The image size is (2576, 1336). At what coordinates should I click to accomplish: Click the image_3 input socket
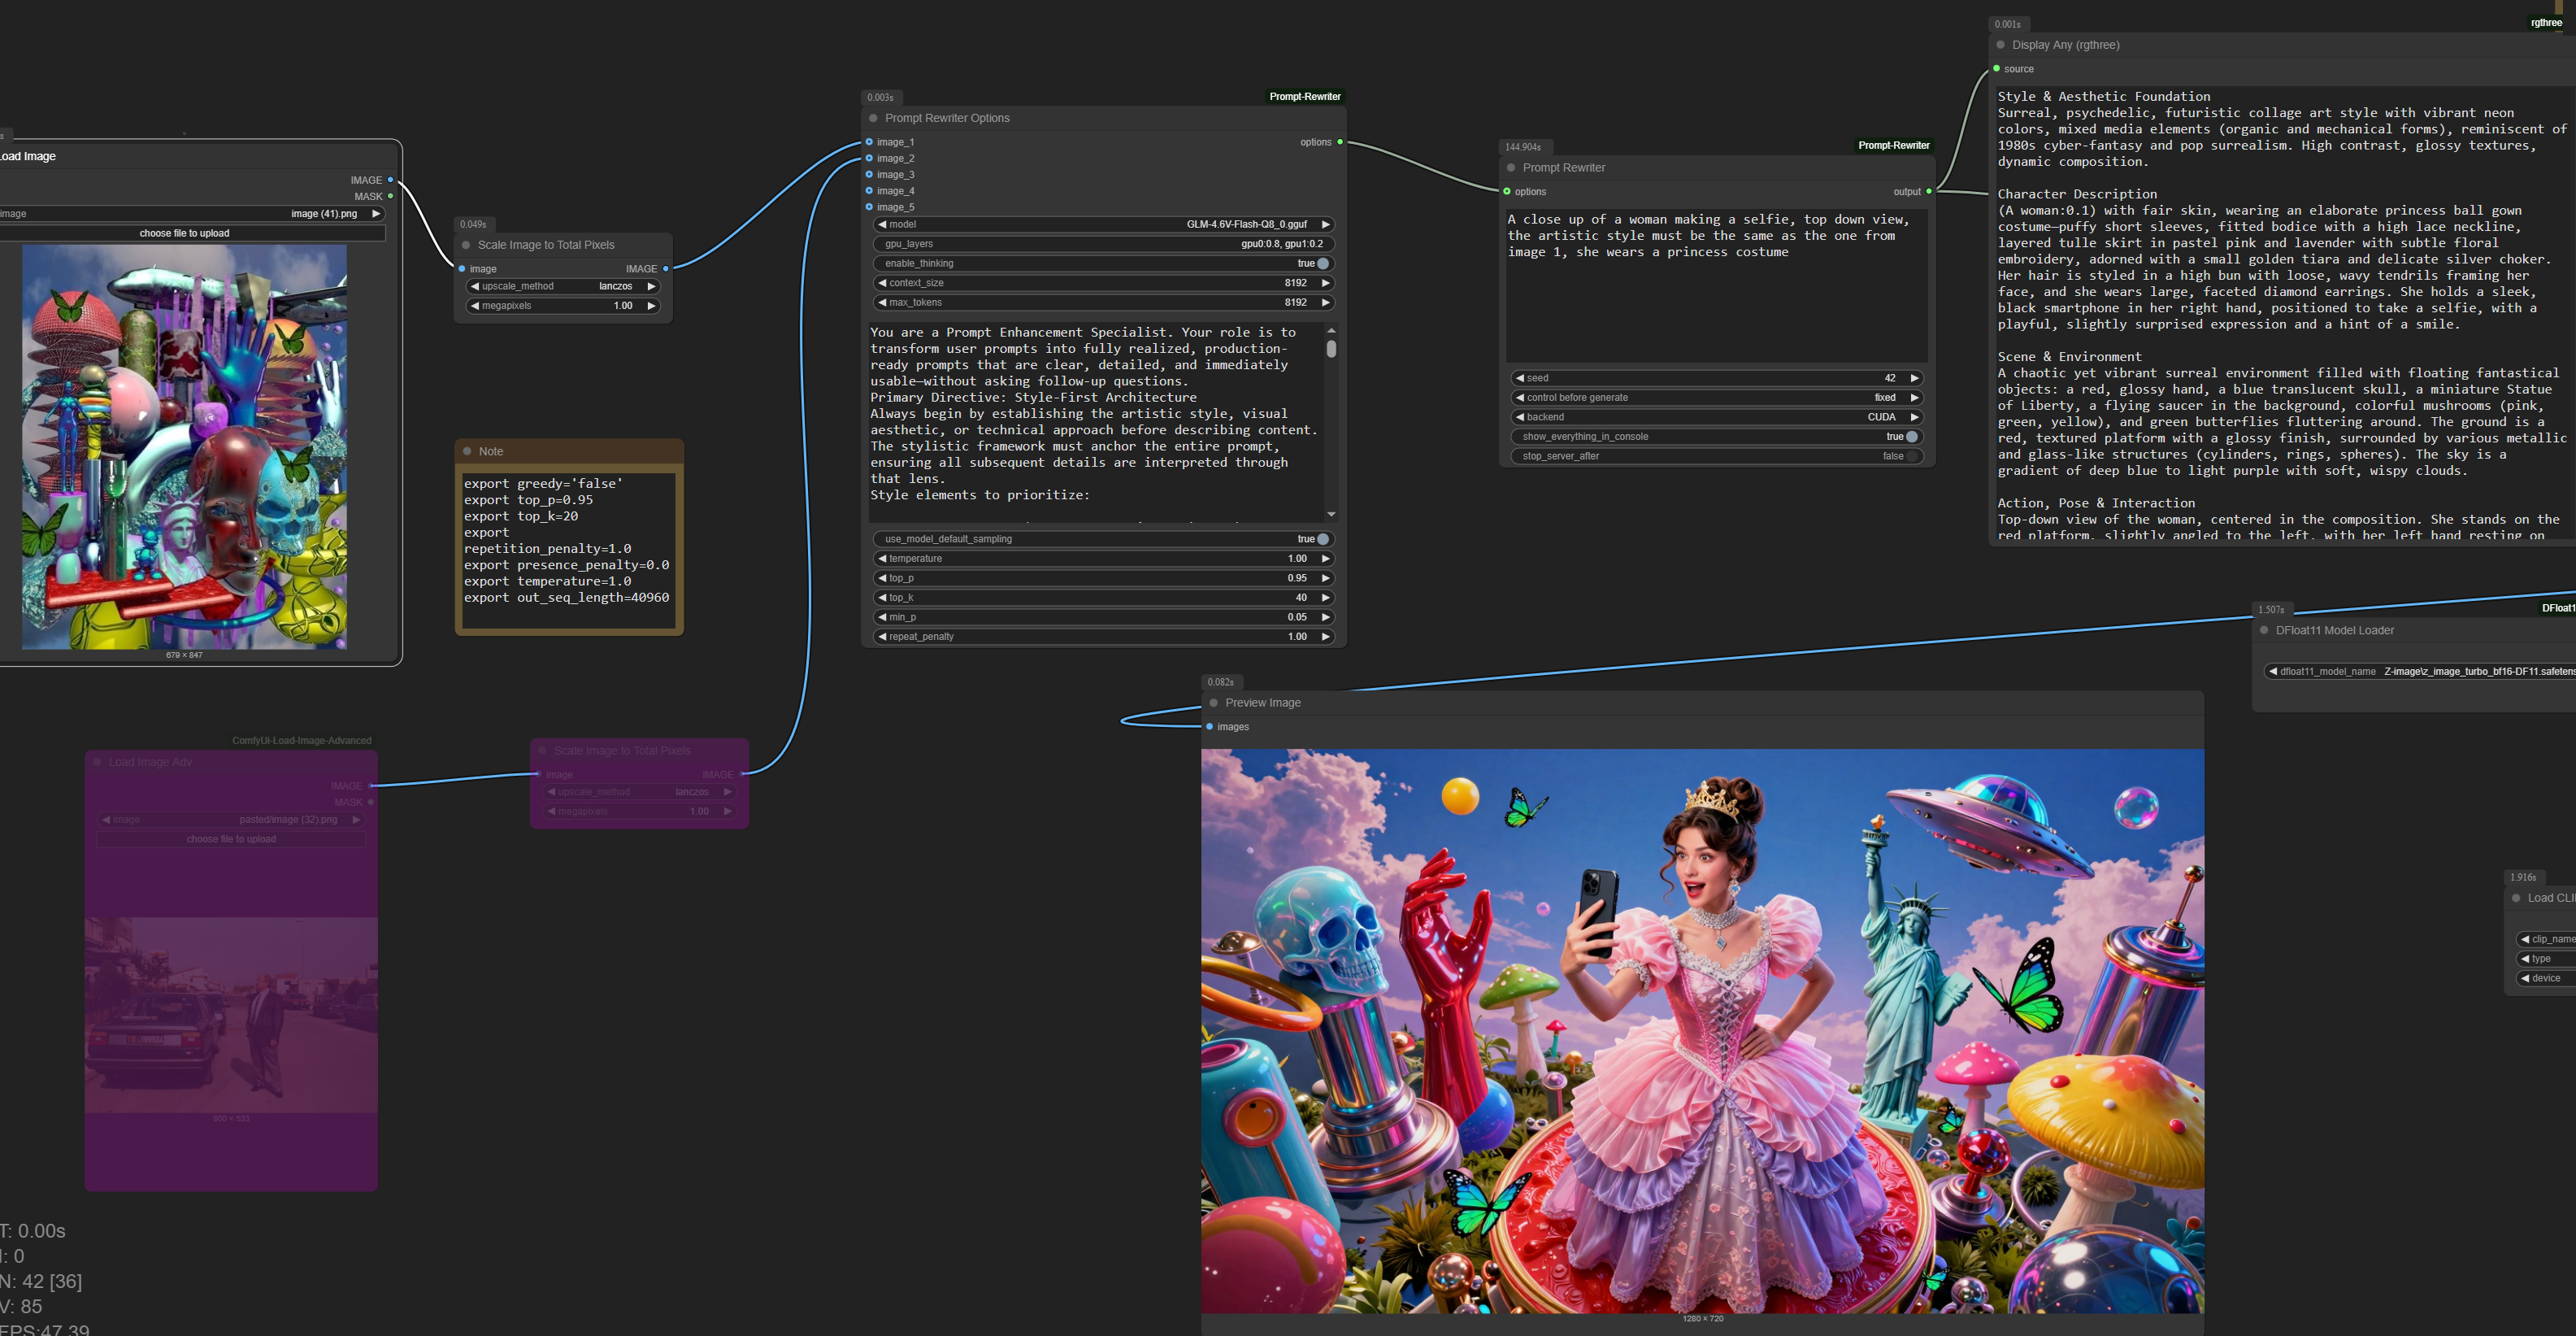(x=869, y=175)
